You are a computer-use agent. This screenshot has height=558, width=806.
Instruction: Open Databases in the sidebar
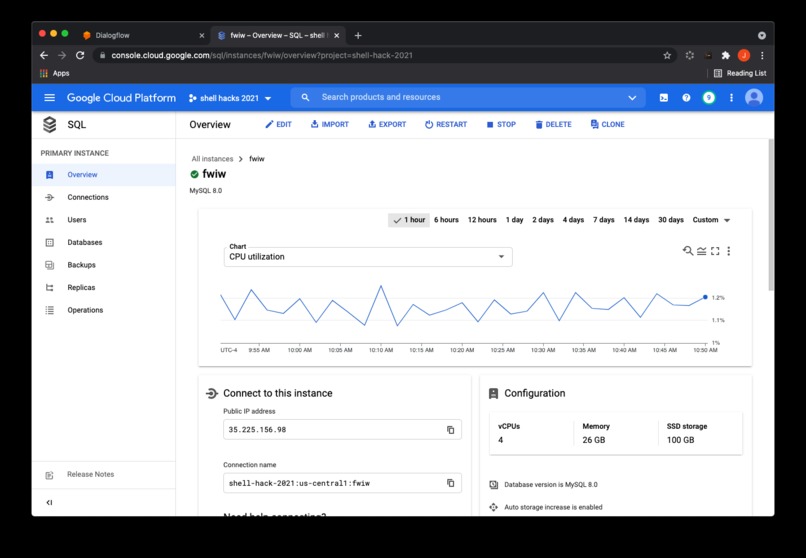[104, 243]
